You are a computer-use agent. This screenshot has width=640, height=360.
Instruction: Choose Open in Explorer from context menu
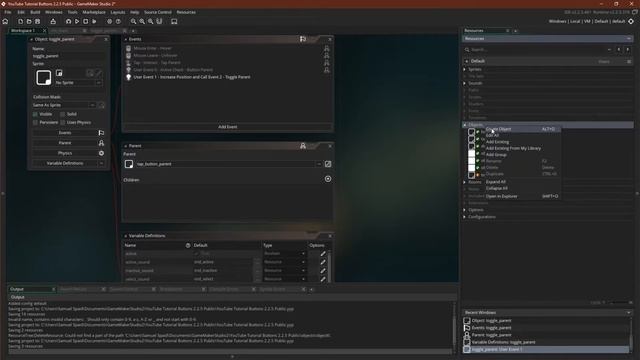522,196
